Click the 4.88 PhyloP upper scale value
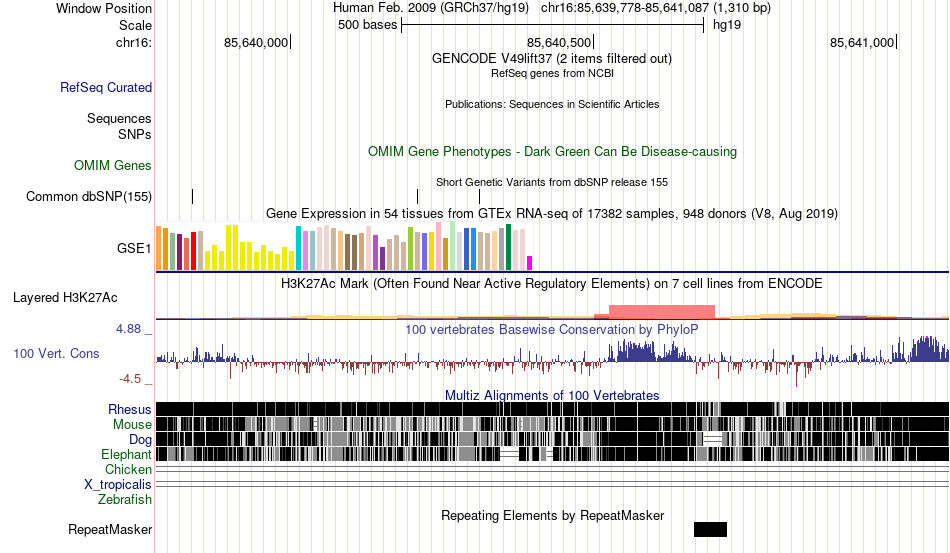This screenshot has height=553, width=950. (128, 329)
